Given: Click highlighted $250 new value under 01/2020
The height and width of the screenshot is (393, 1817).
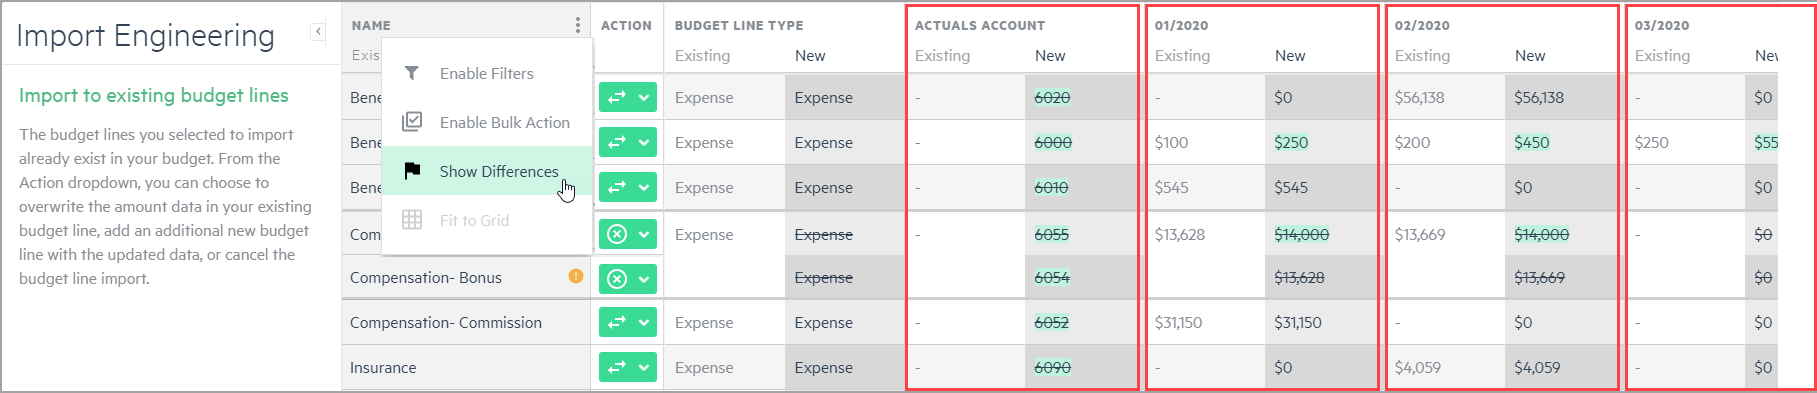Looking at the screenshot, I should coord(1291,142).
